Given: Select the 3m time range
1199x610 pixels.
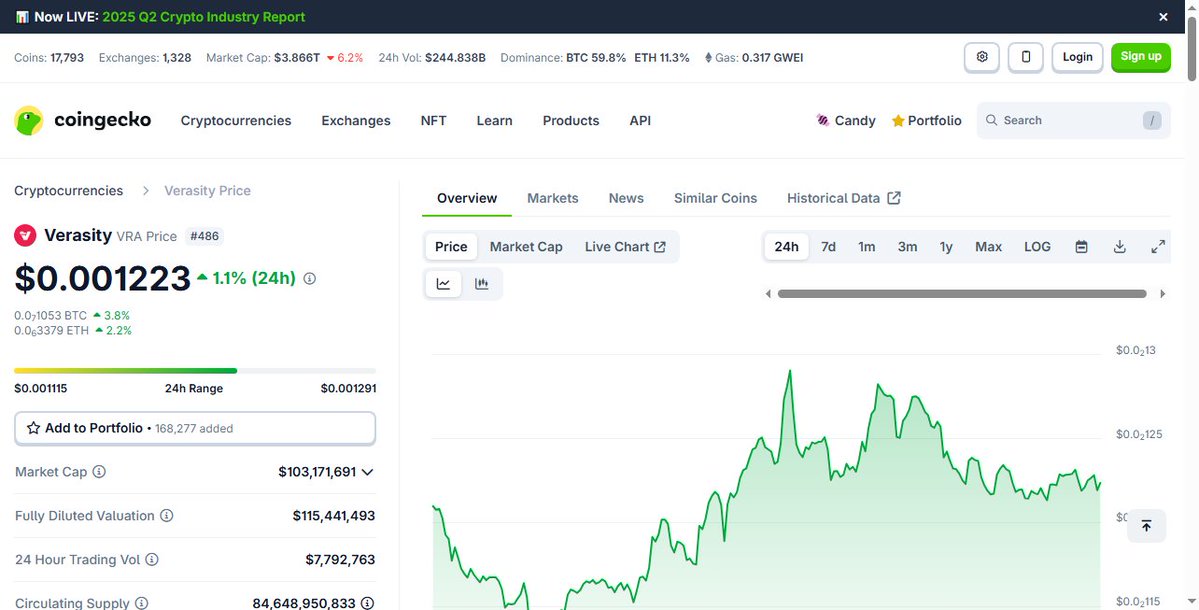Looking at the screenshot, I should tap(908, 246).
